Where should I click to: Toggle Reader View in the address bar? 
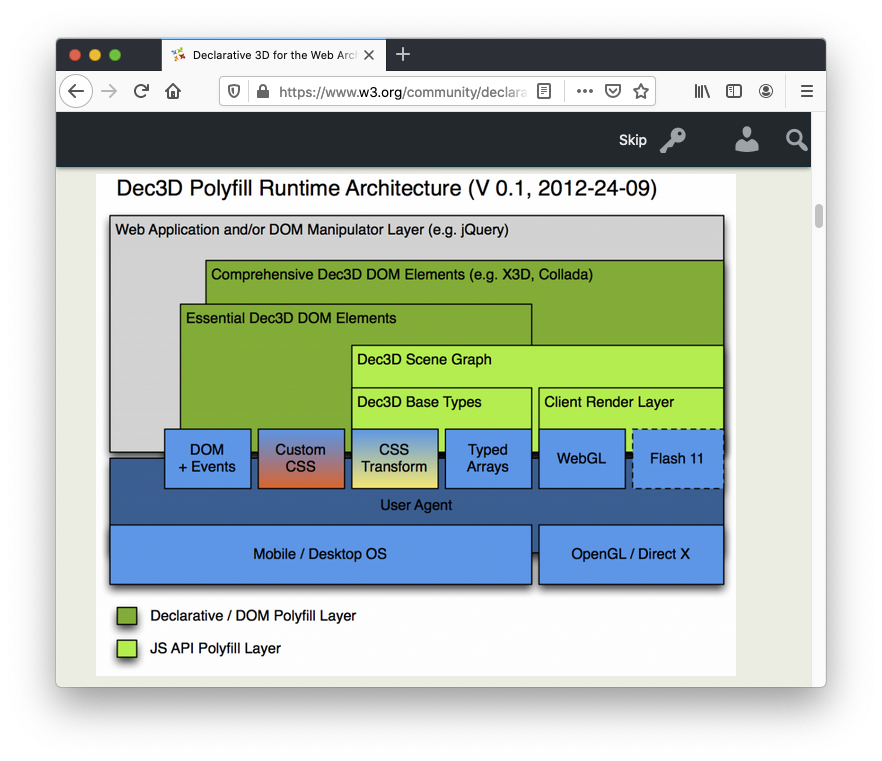tap(544, 91)
